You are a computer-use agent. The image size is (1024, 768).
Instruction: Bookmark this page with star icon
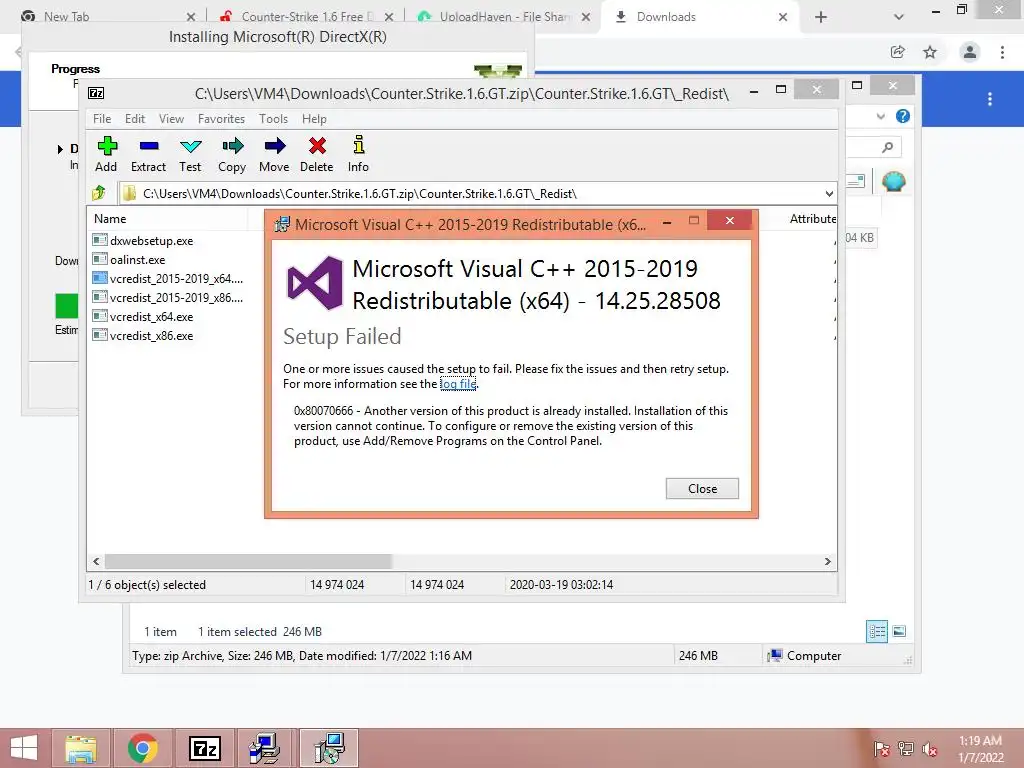click(930, 52)
